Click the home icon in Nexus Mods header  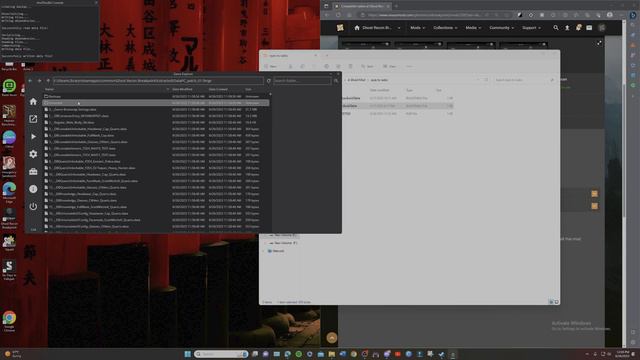click(x=357, y=28)
